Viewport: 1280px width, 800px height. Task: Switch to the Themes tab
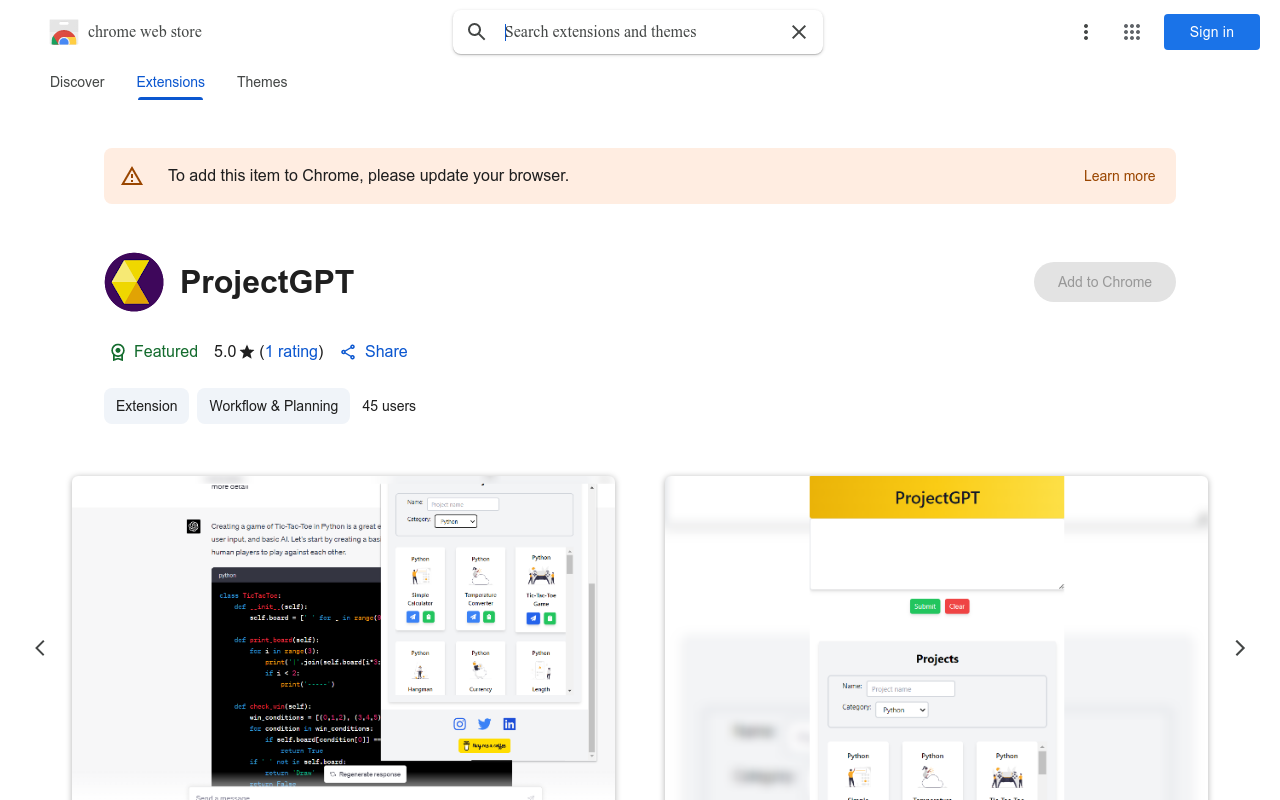[x=262, y=82]
